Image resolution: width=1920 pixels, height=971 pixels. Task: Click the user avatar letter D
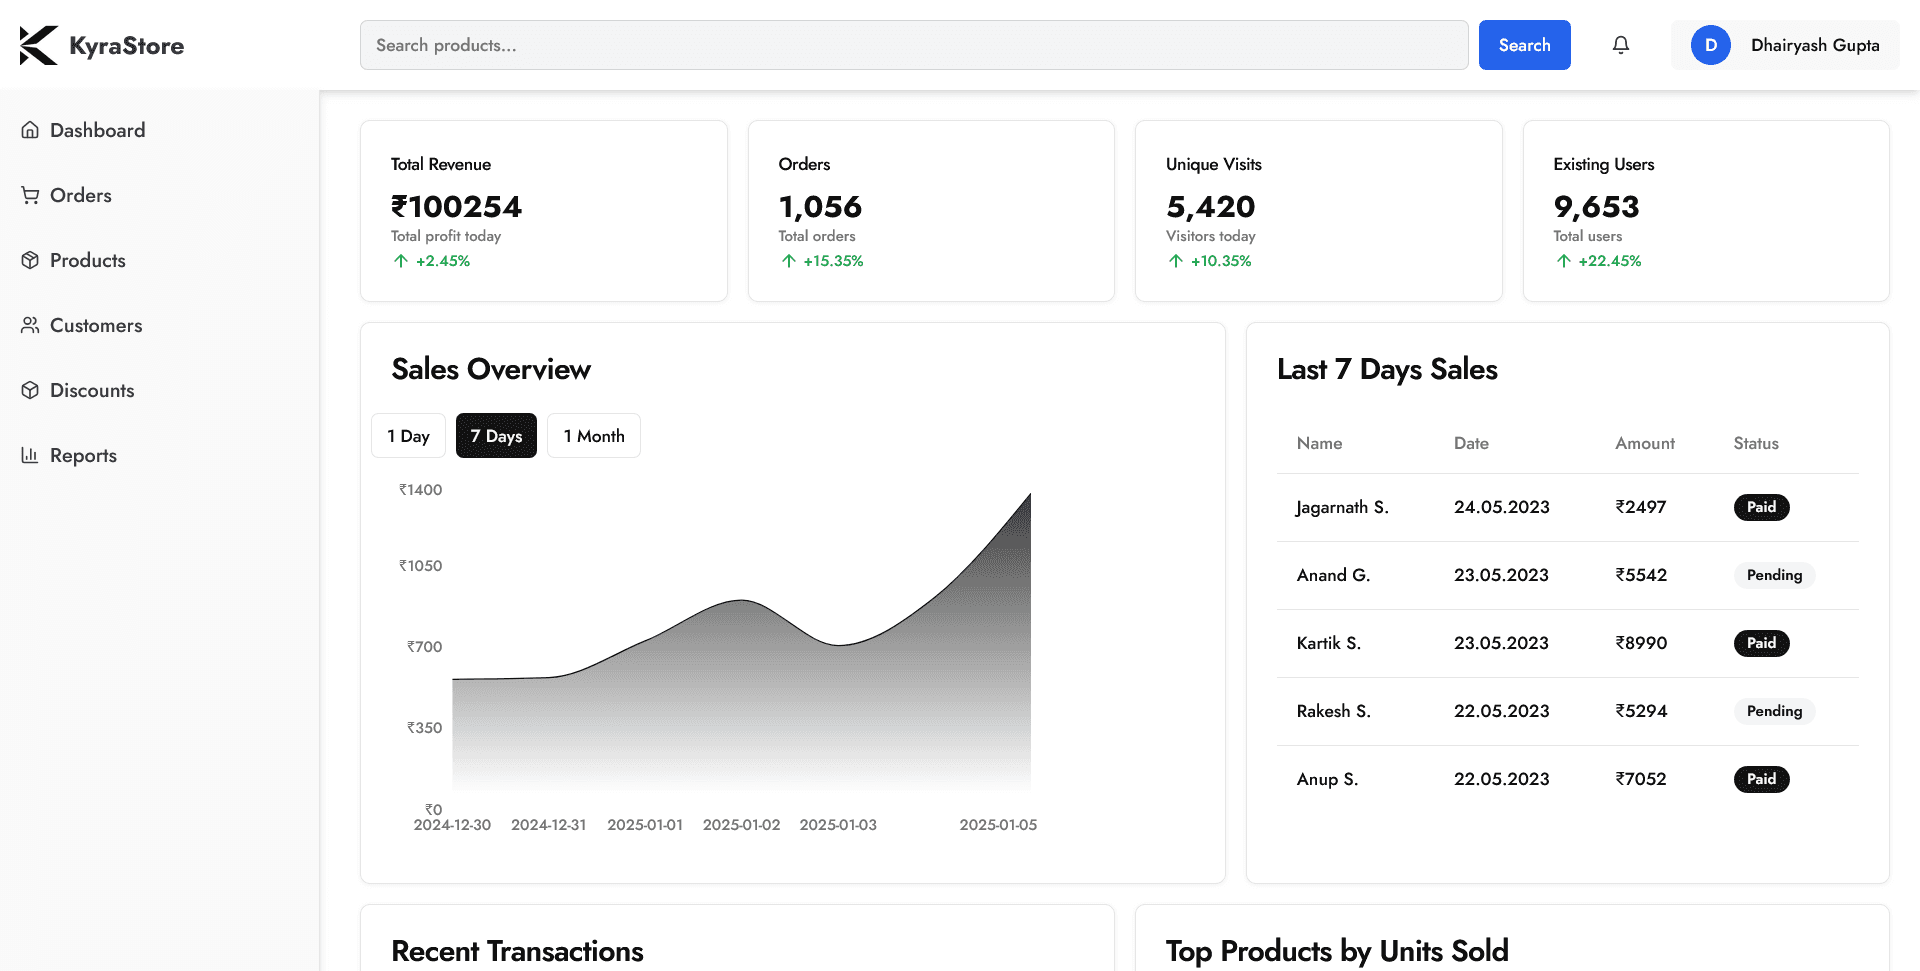click(1711, 45)
